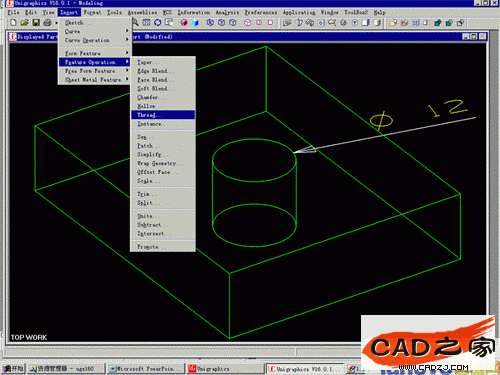This screenshot has width=500, height=375.
Task: Click the Fit view toolbar icon
Action: [x=146, y=23]
